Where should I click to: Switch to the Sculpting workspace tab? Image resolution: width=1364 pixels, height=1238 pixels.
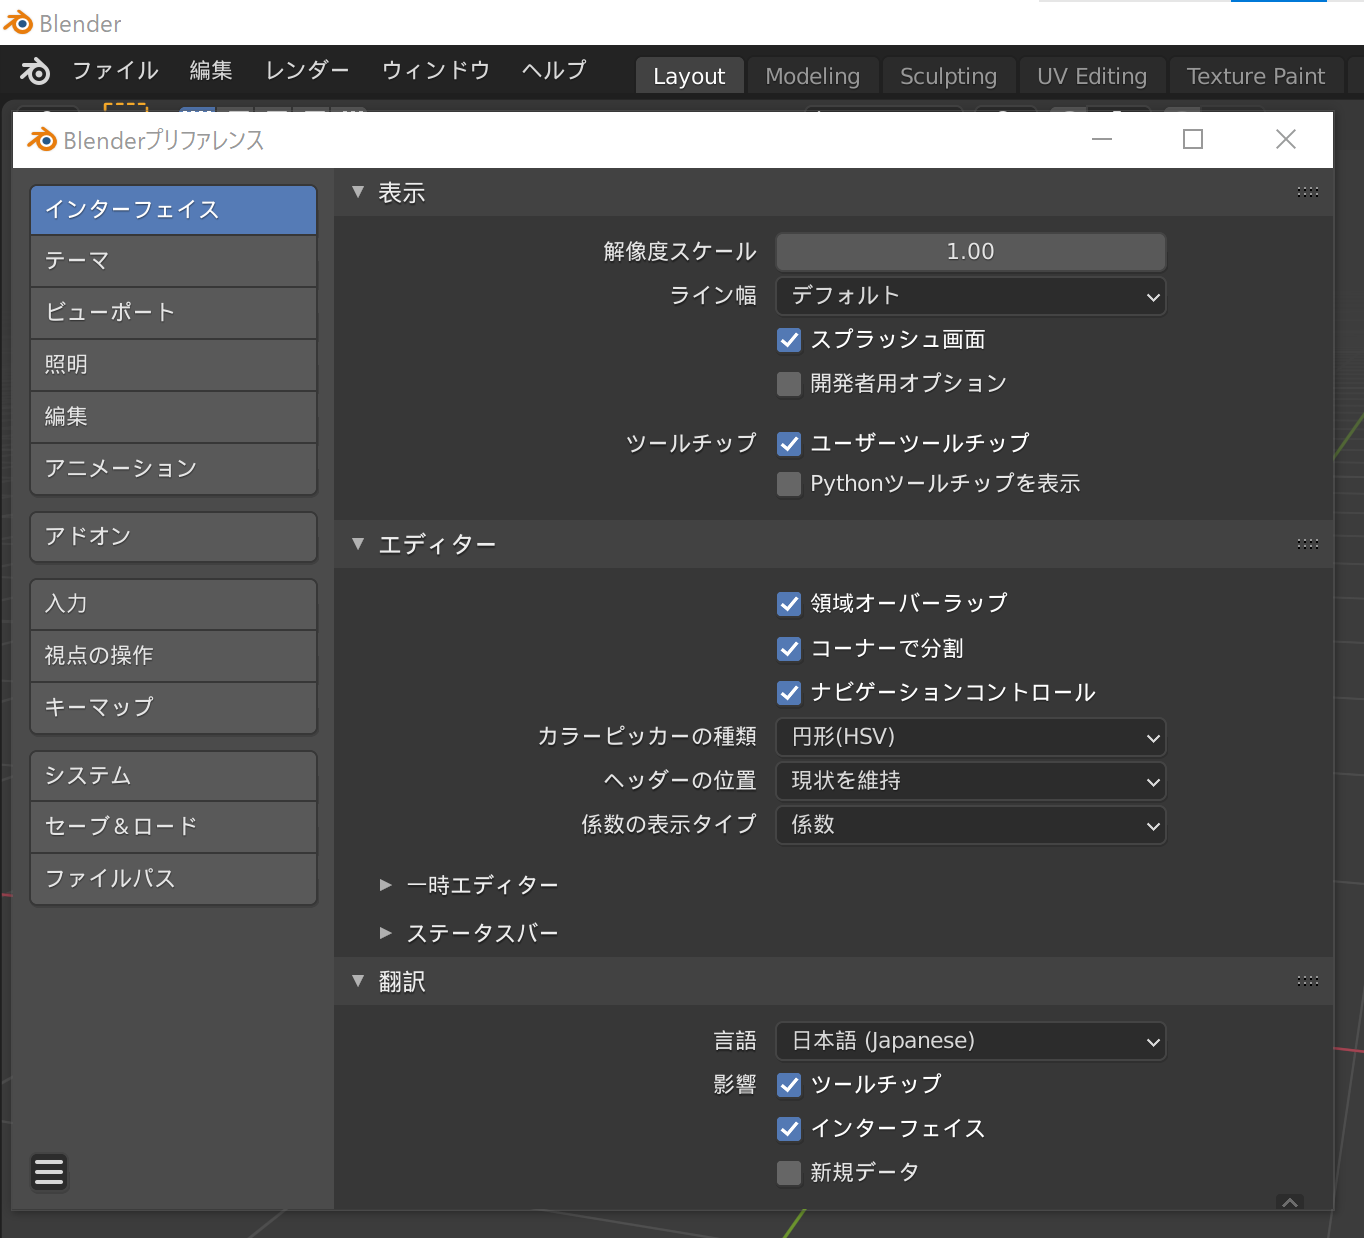(949, 76)
